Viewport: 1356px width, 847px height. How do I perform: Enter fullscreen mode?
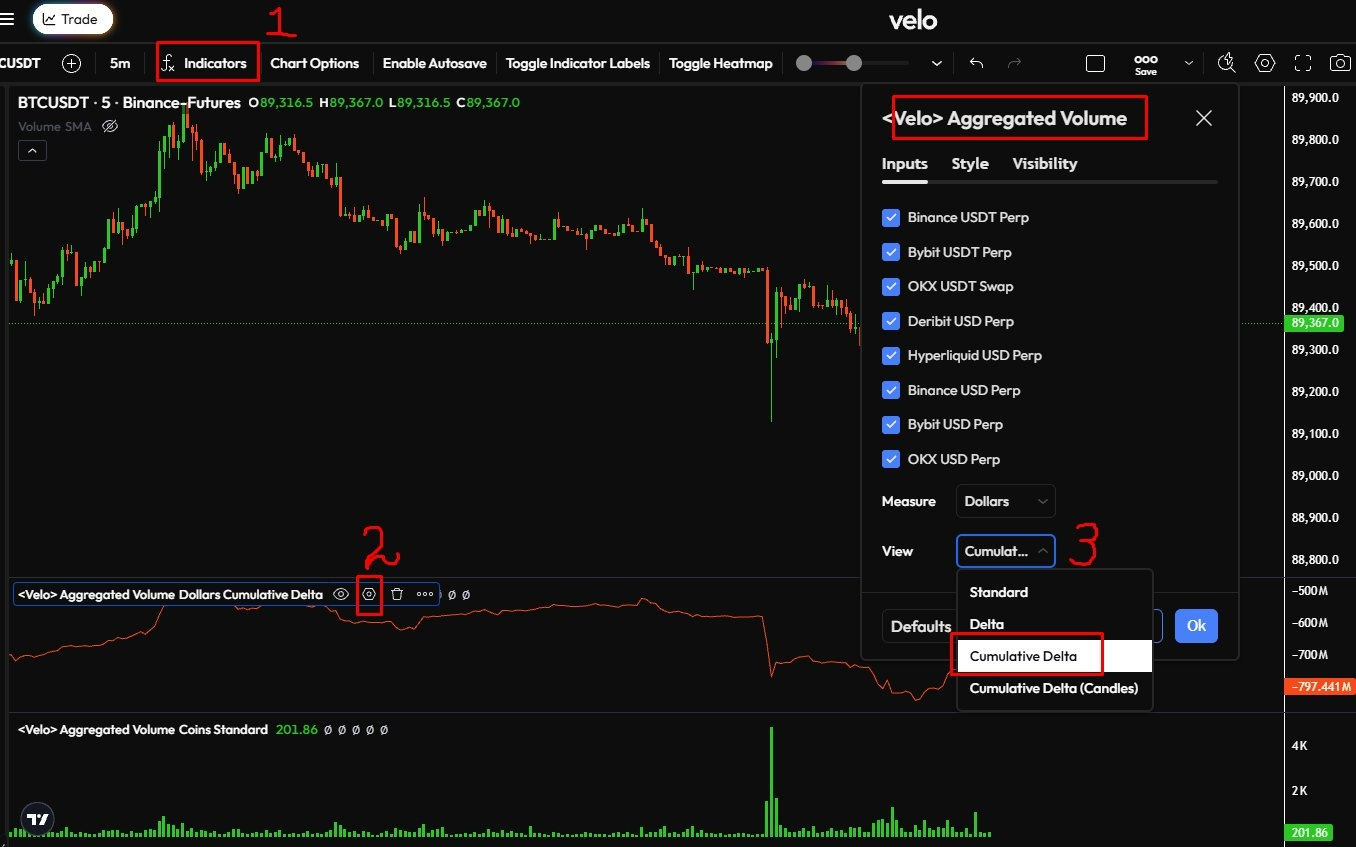1303,63
